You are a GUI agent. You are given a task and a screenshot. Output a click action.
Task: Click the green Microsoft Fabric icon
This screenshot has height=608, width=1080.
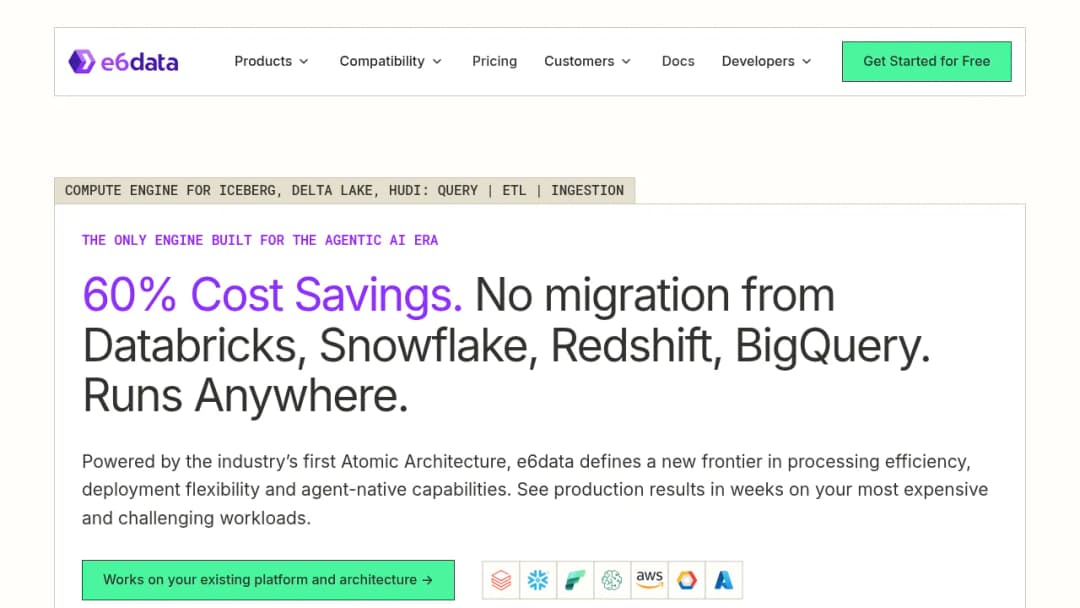click(x=575, y=580)
